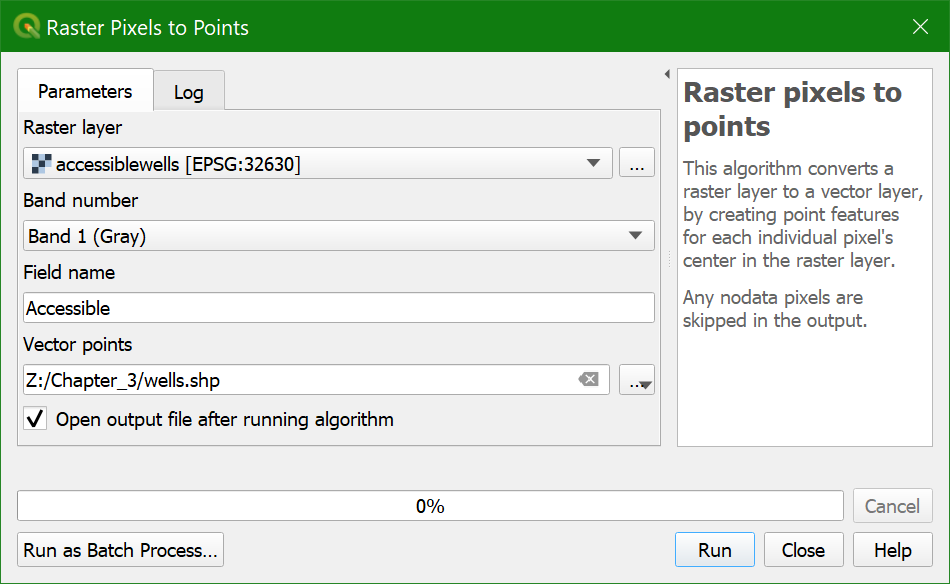Viewport: 950px width, 584px height.
Task: Click the 'Any nodata pixels are skipped' text
Action: pos(775,309)
